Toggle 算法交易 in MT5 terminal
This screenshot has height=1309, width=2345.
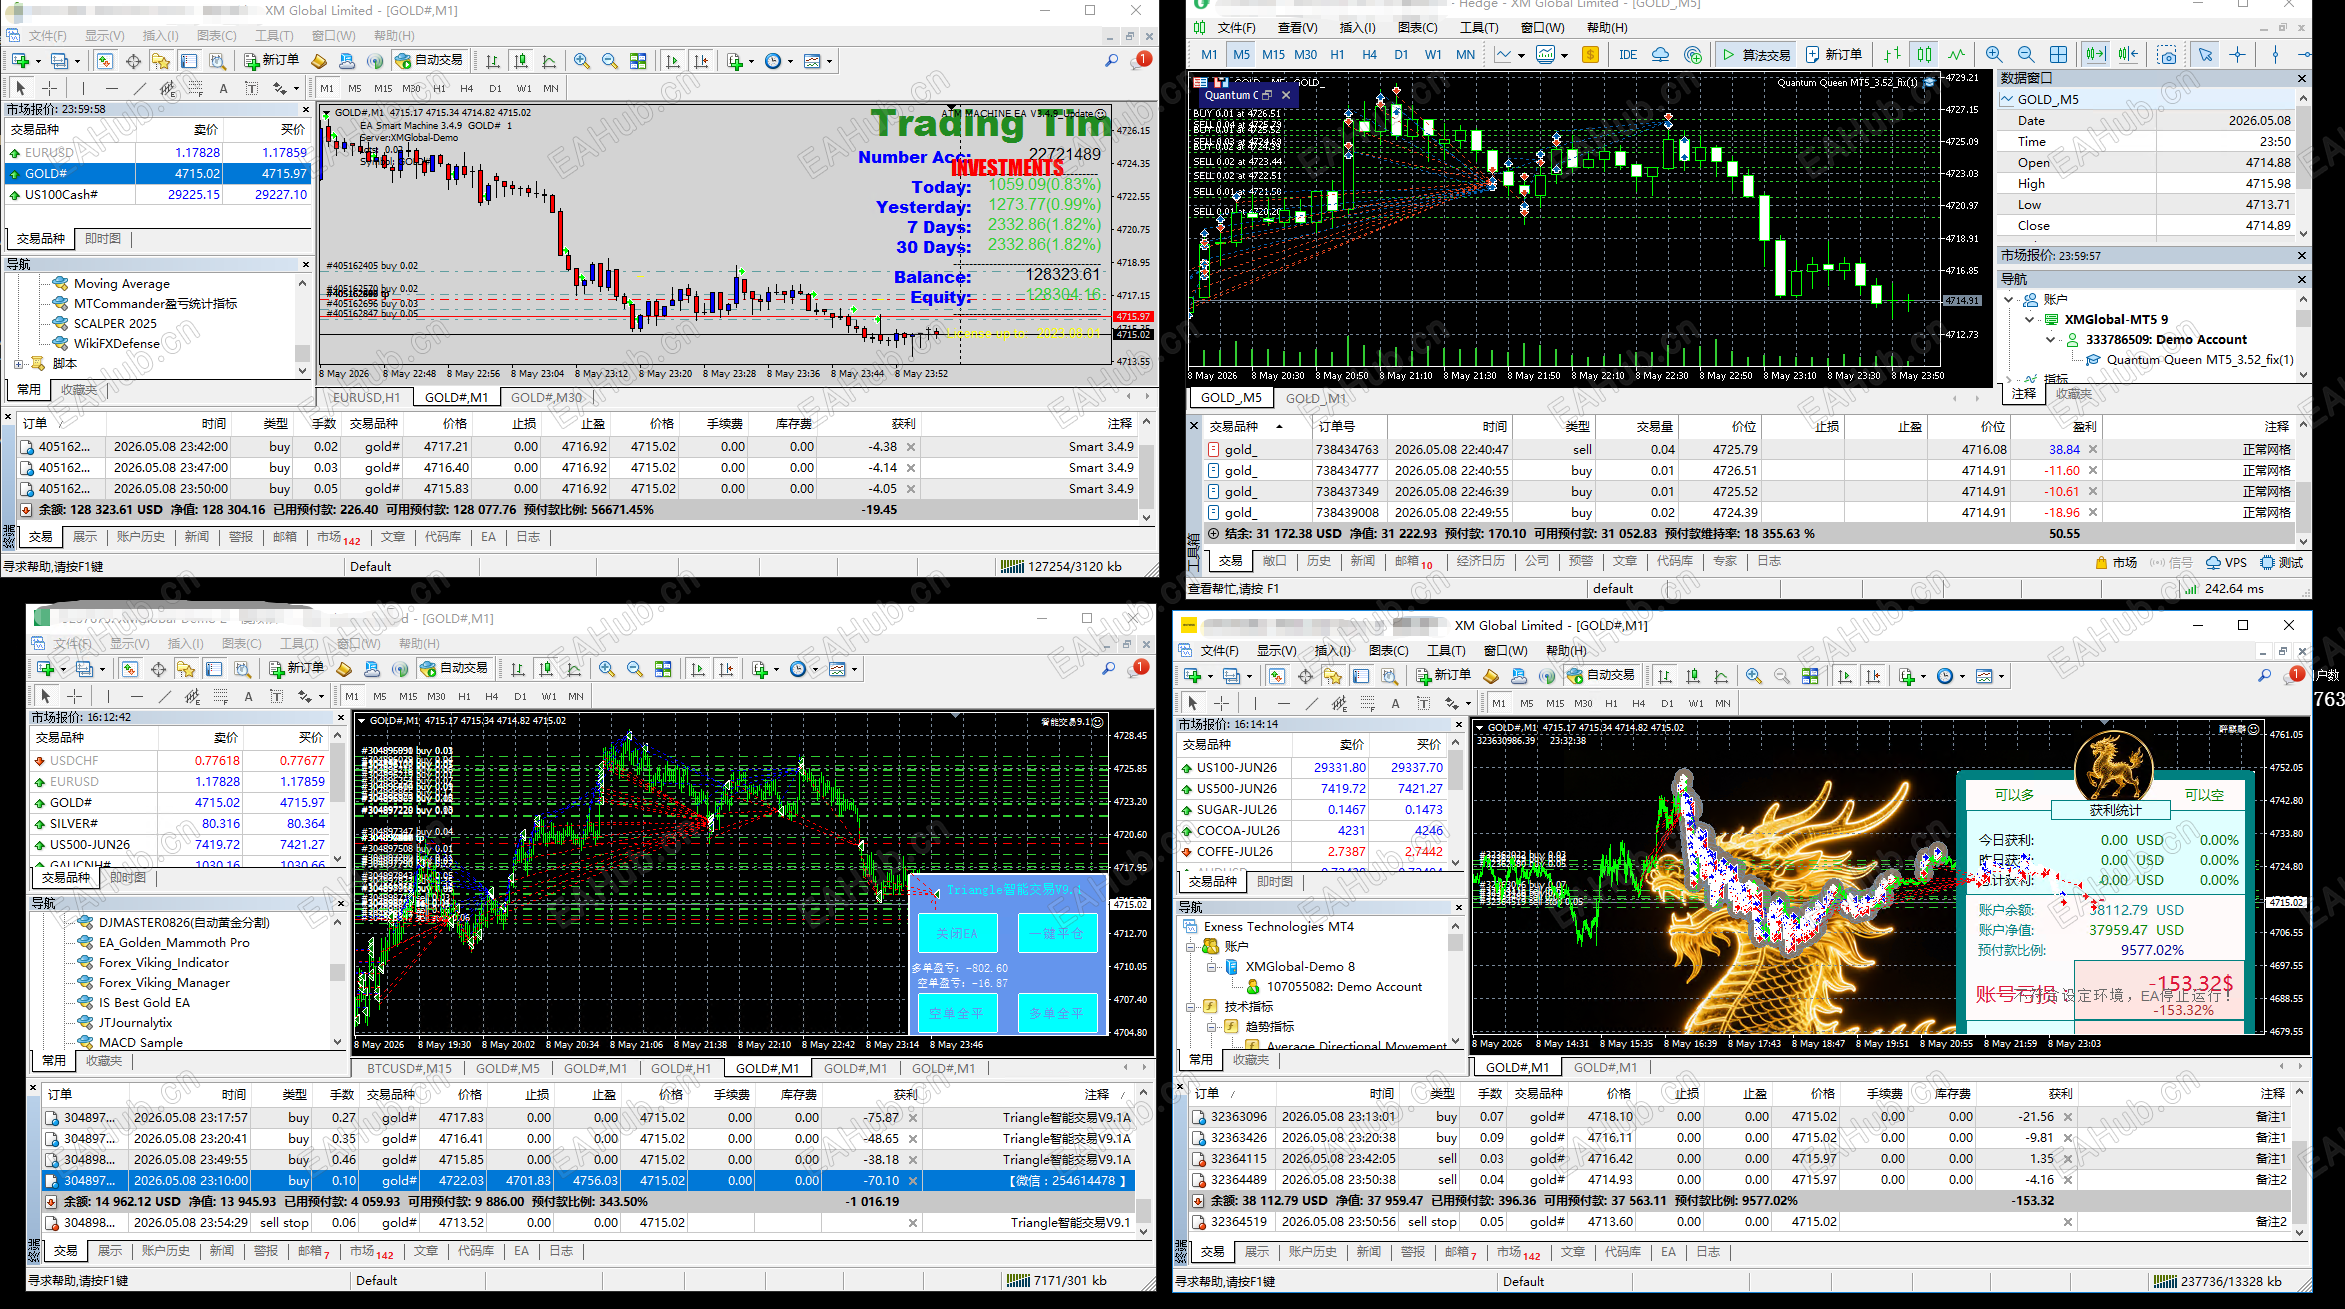click(1756, 55)
